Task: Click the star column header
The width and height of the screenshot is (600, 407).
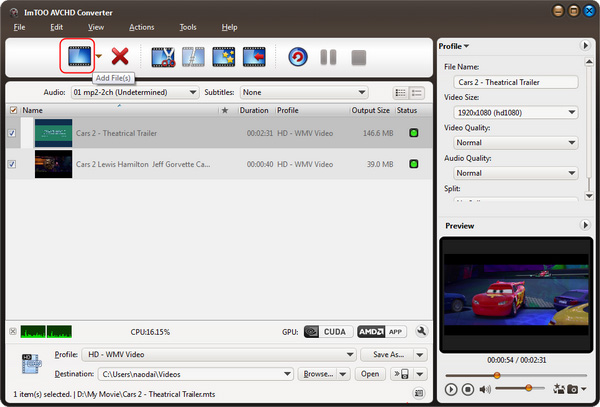Action: 225,110
